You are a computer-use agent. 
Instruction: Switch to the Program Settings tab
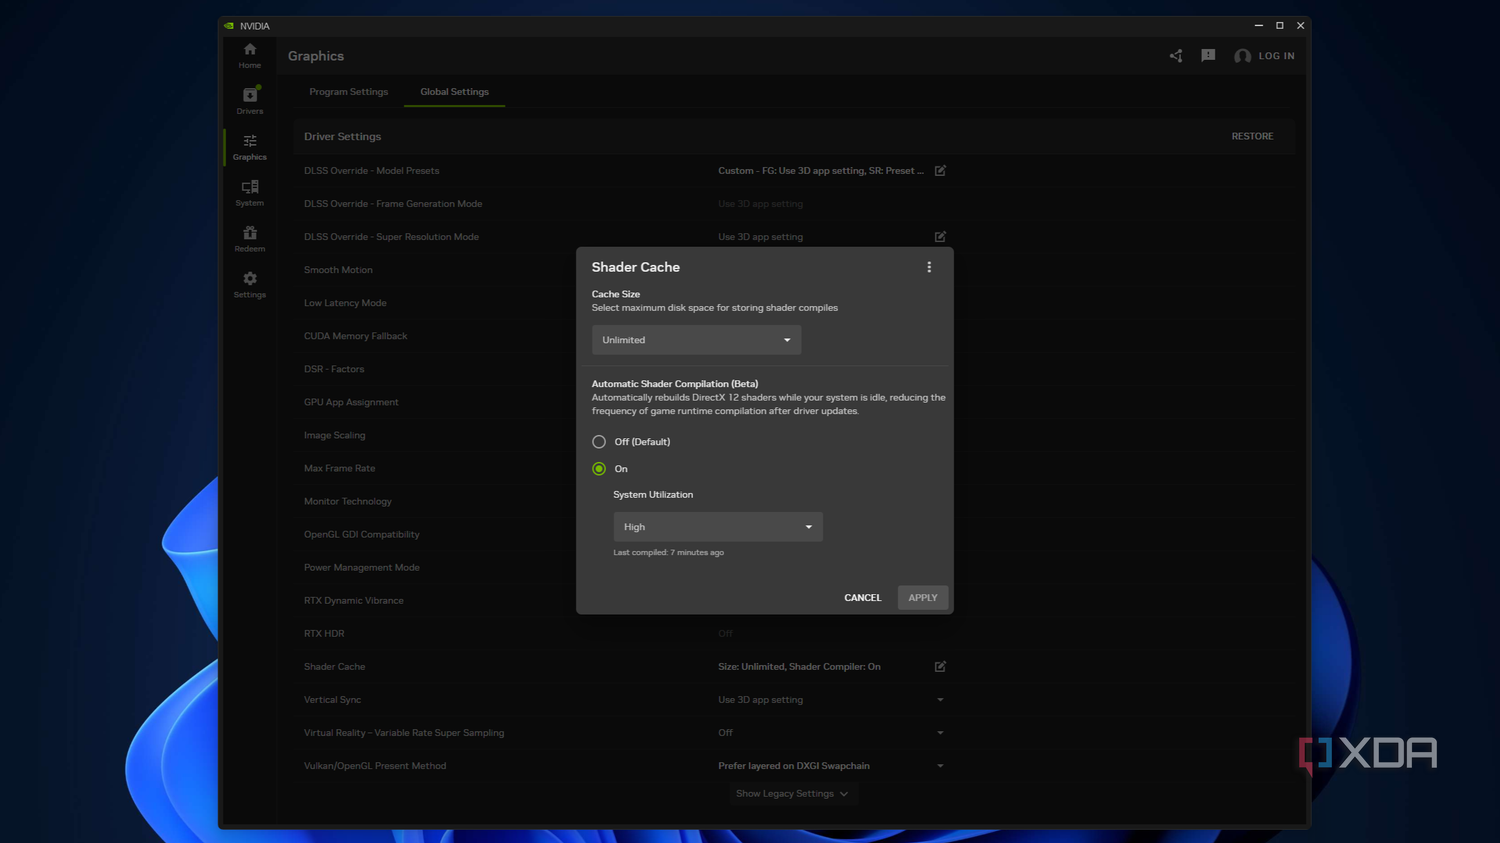(x=348, y=92)
